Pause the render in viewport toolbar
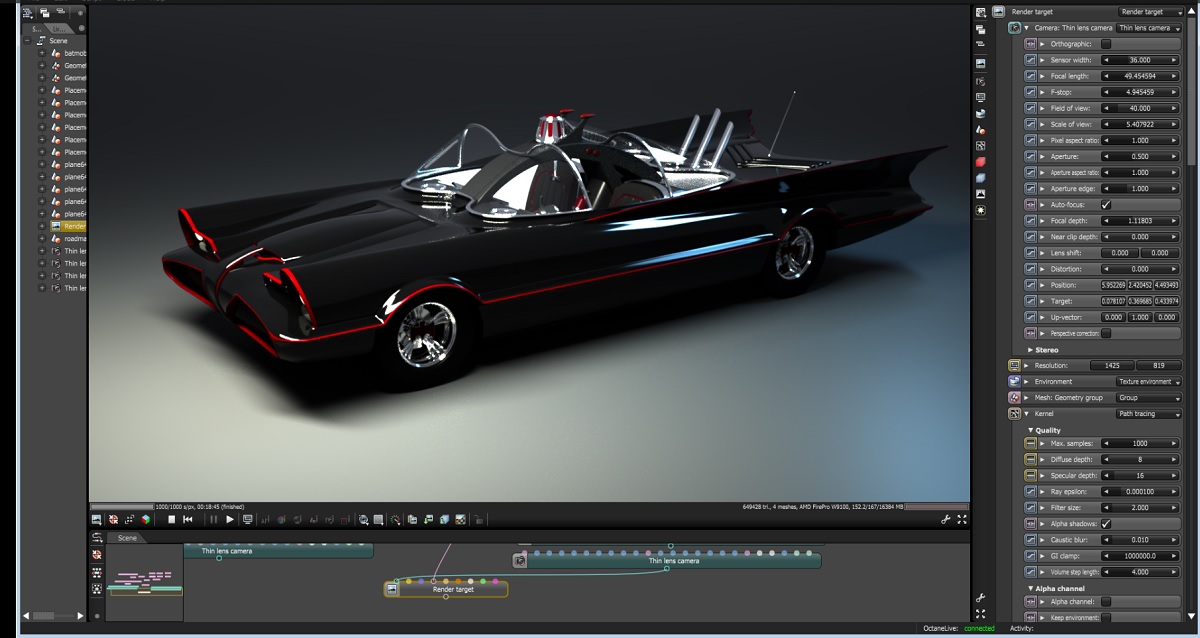1200x638 pixels. coord(213,519)
